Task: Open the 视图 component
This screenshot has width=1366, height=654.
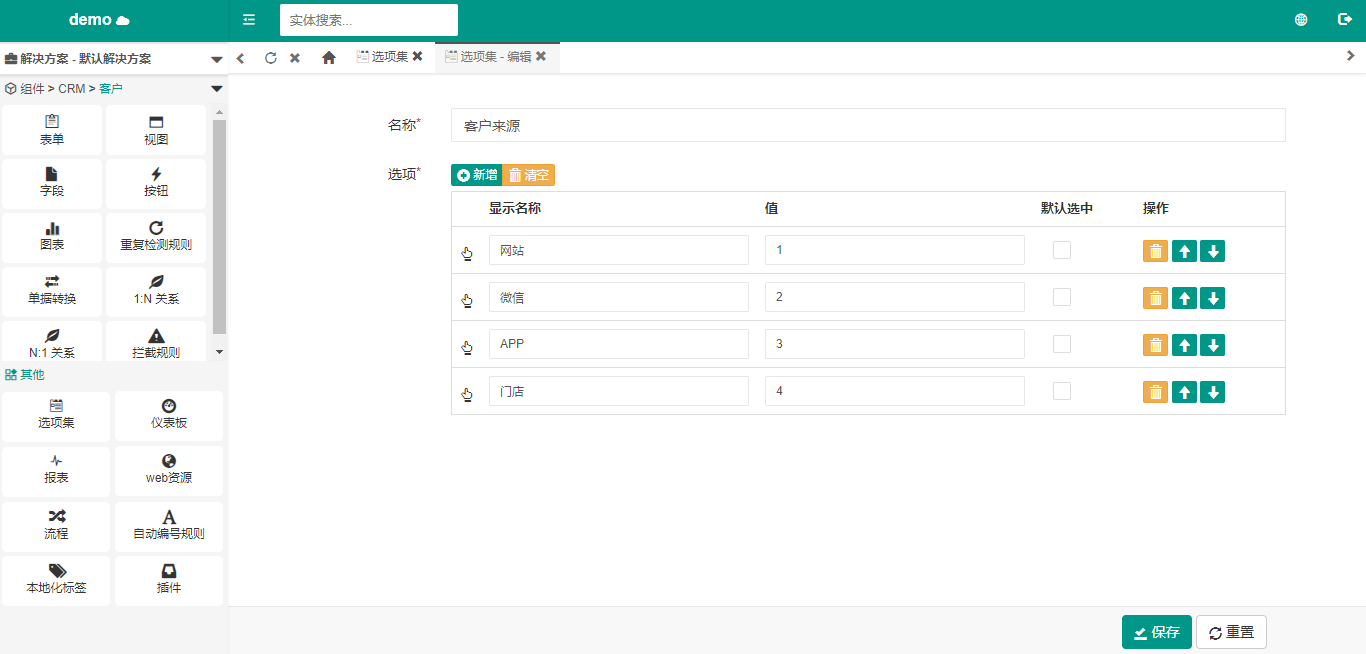Action: click(x=156, y=130)
